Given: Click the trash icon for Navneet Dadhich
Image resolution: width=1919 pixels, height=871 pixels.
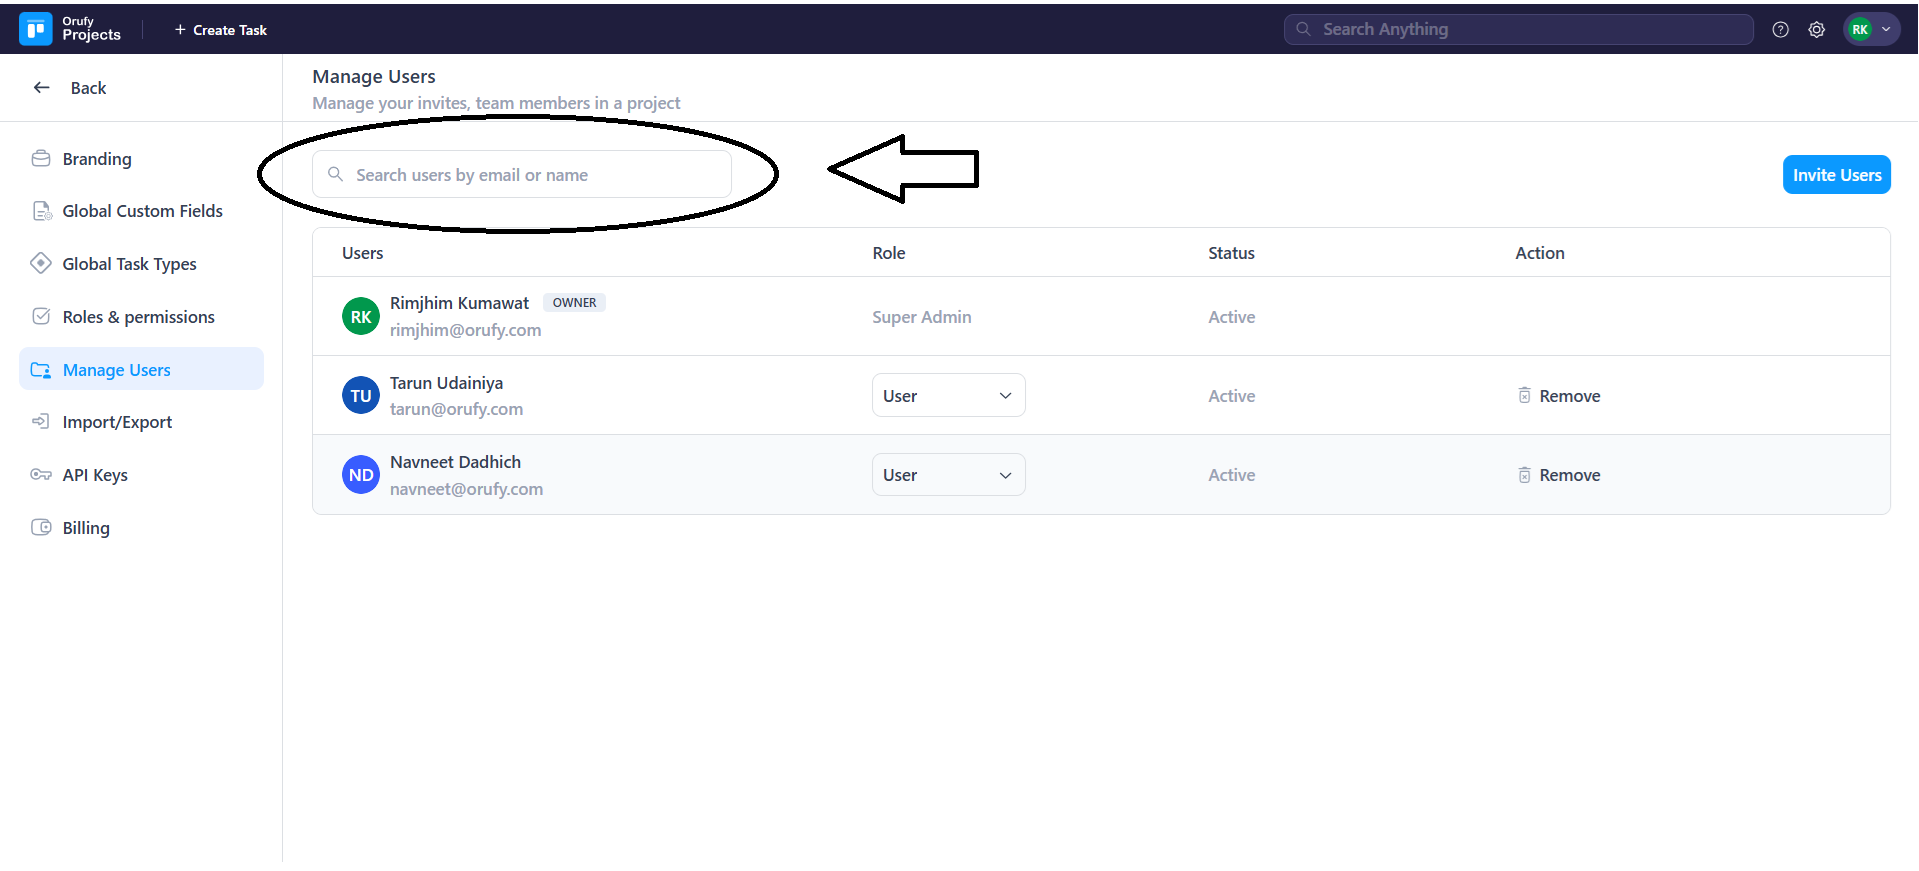Looking at the screenshot, I should tap(1524, 475).
